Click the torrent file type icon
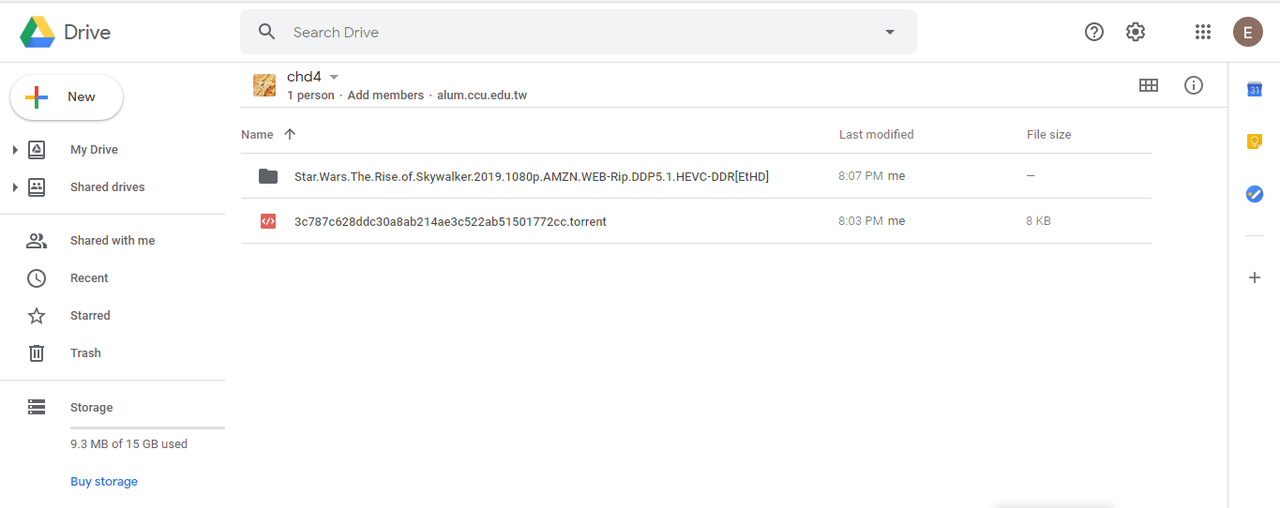This screenshot has width=1280, height=508. click(x=268, y=221)
